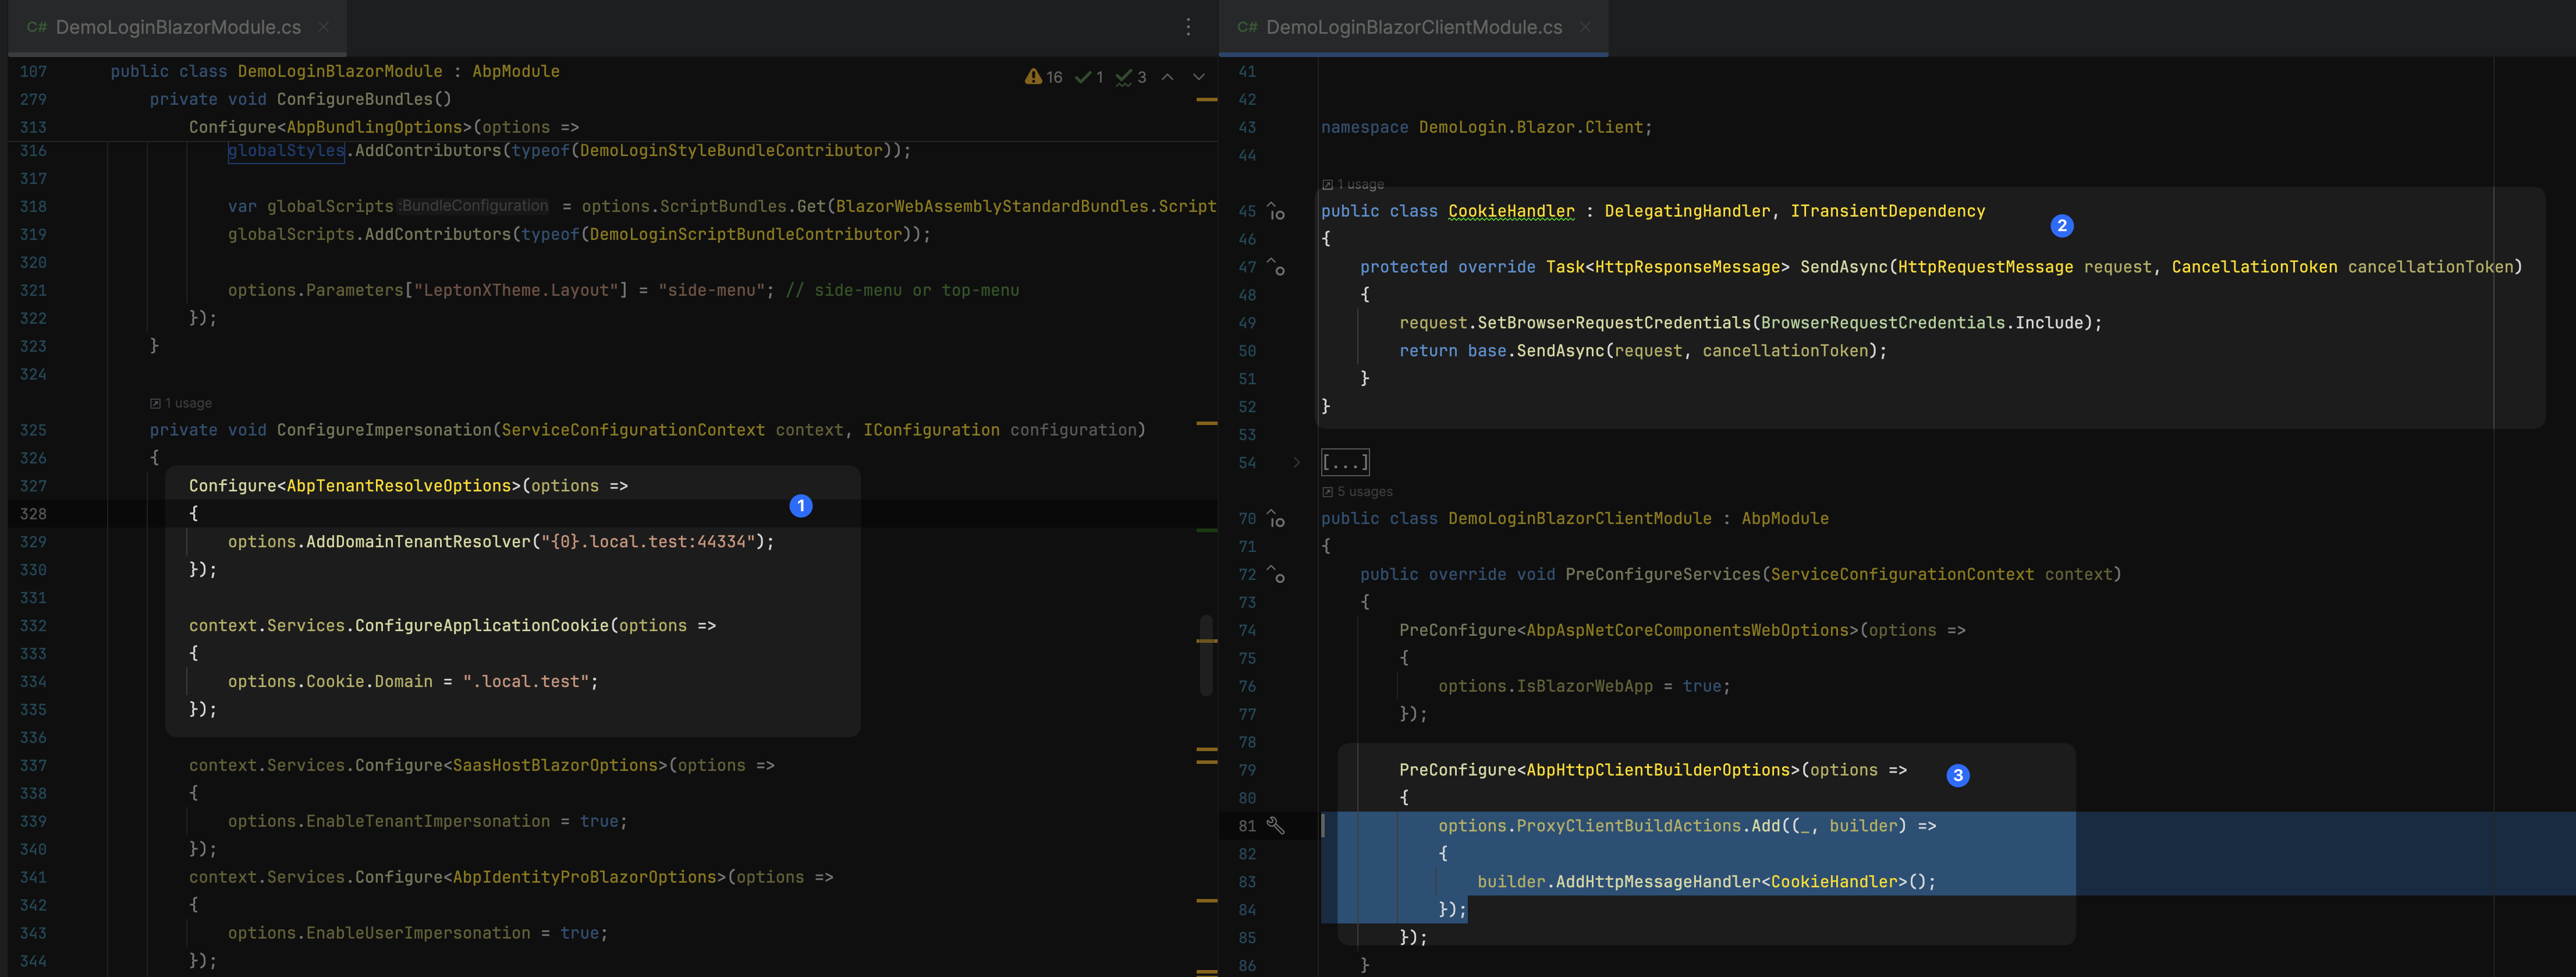Click the wrench quick-fix icon on line 81

[1275, 825]
